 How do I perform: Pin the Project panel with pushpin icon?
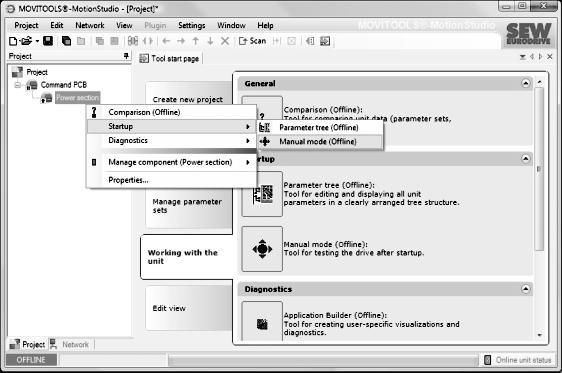coord(126,56)
